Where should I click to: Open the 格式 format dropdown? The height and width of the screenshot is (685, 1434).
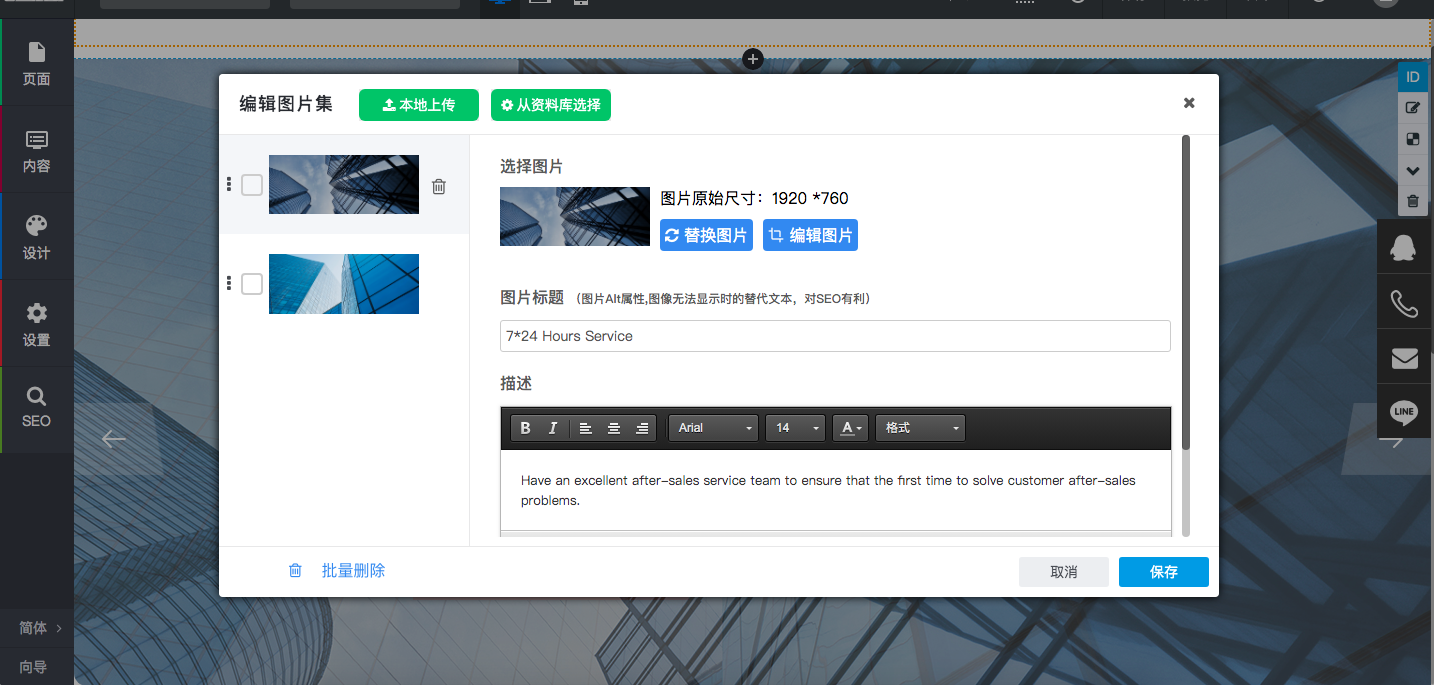click(x=920, y=428)
